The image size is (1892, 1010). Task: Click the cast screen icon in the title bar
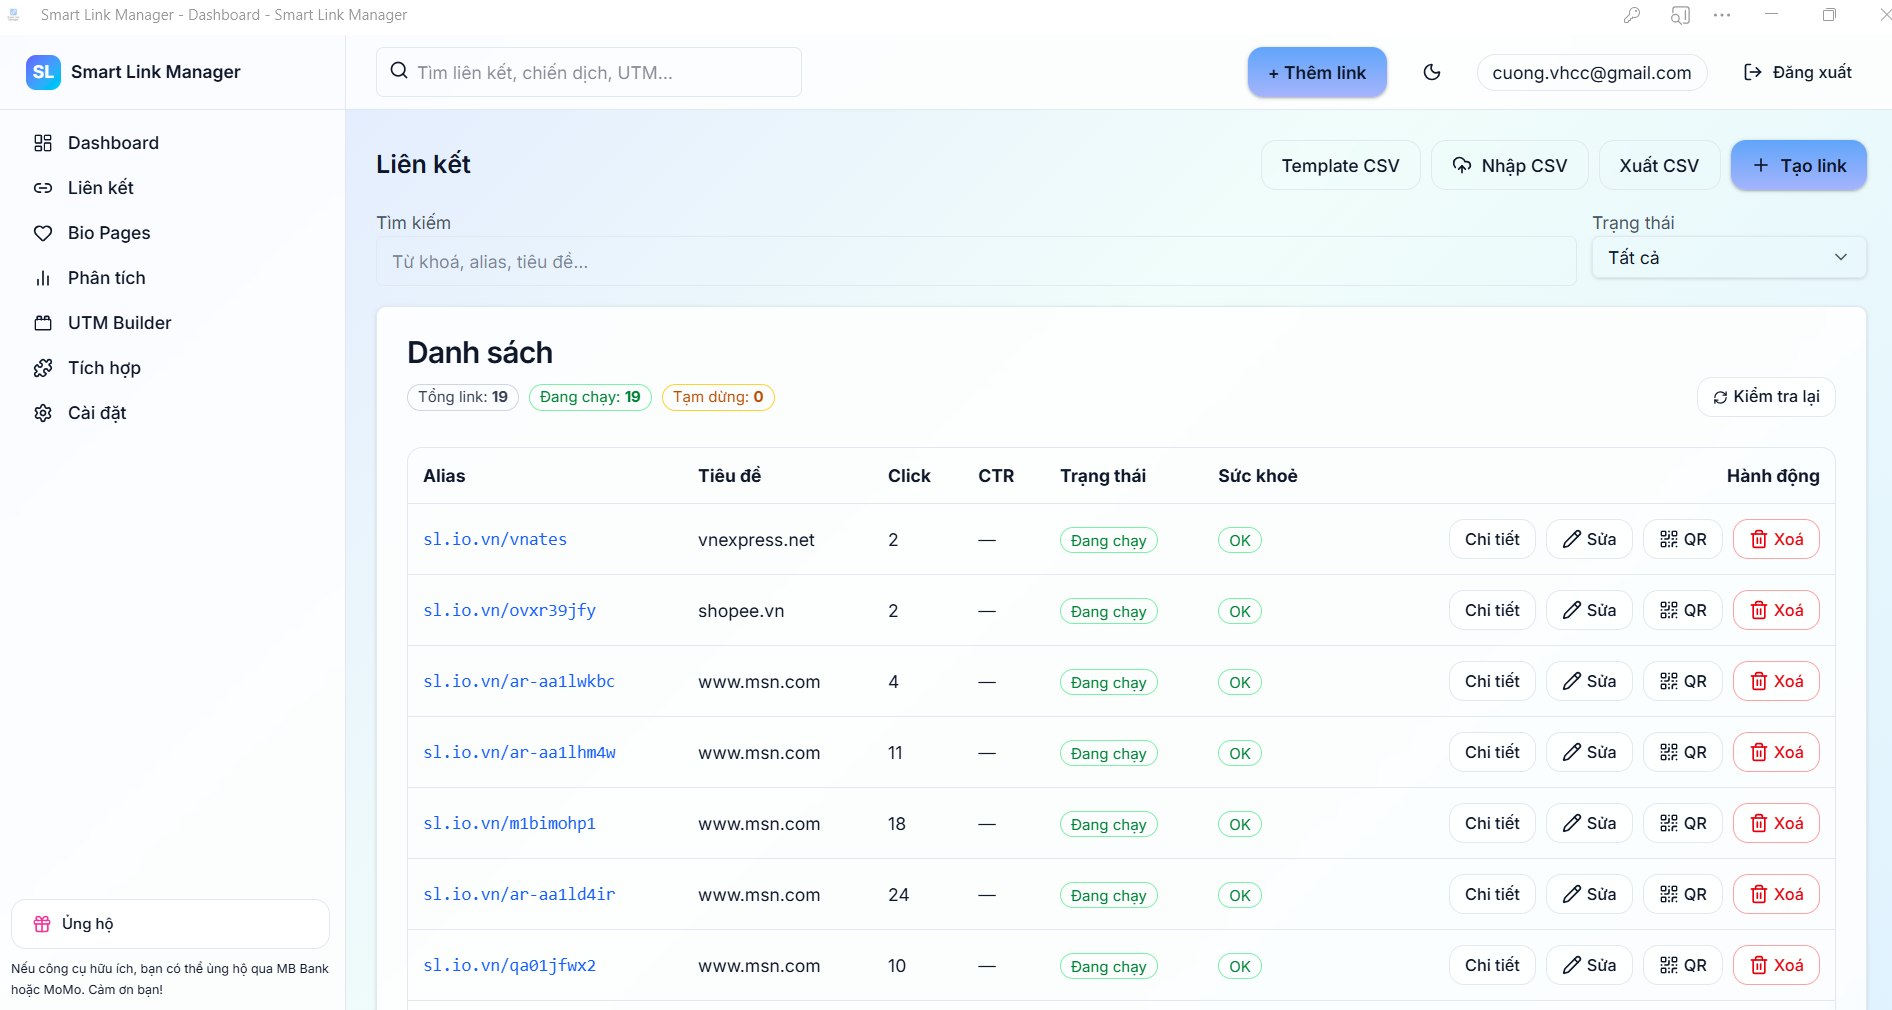[x=1680, y=15]
